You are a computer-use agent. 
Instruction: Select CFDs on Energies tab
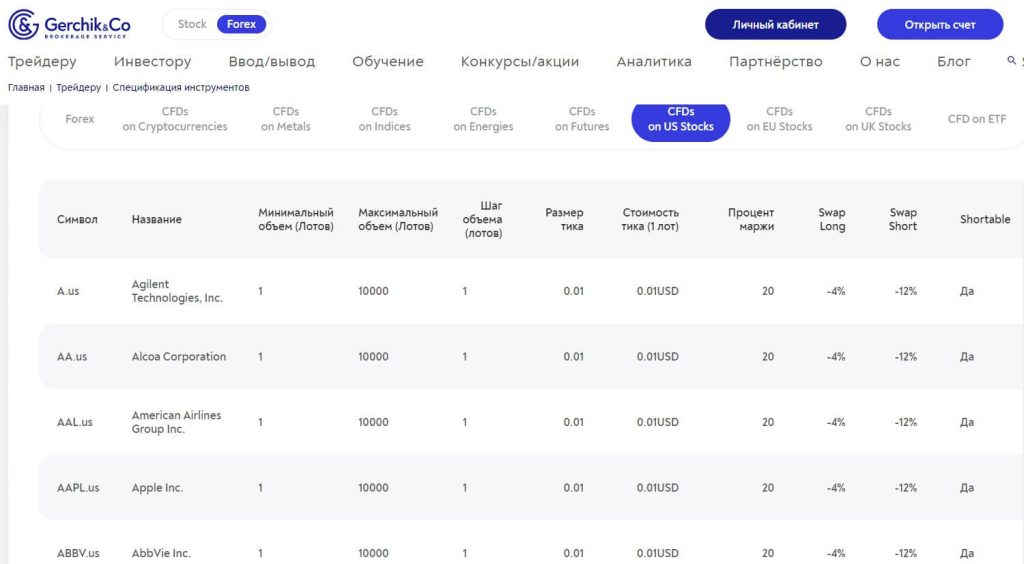[x=483, y=119]
